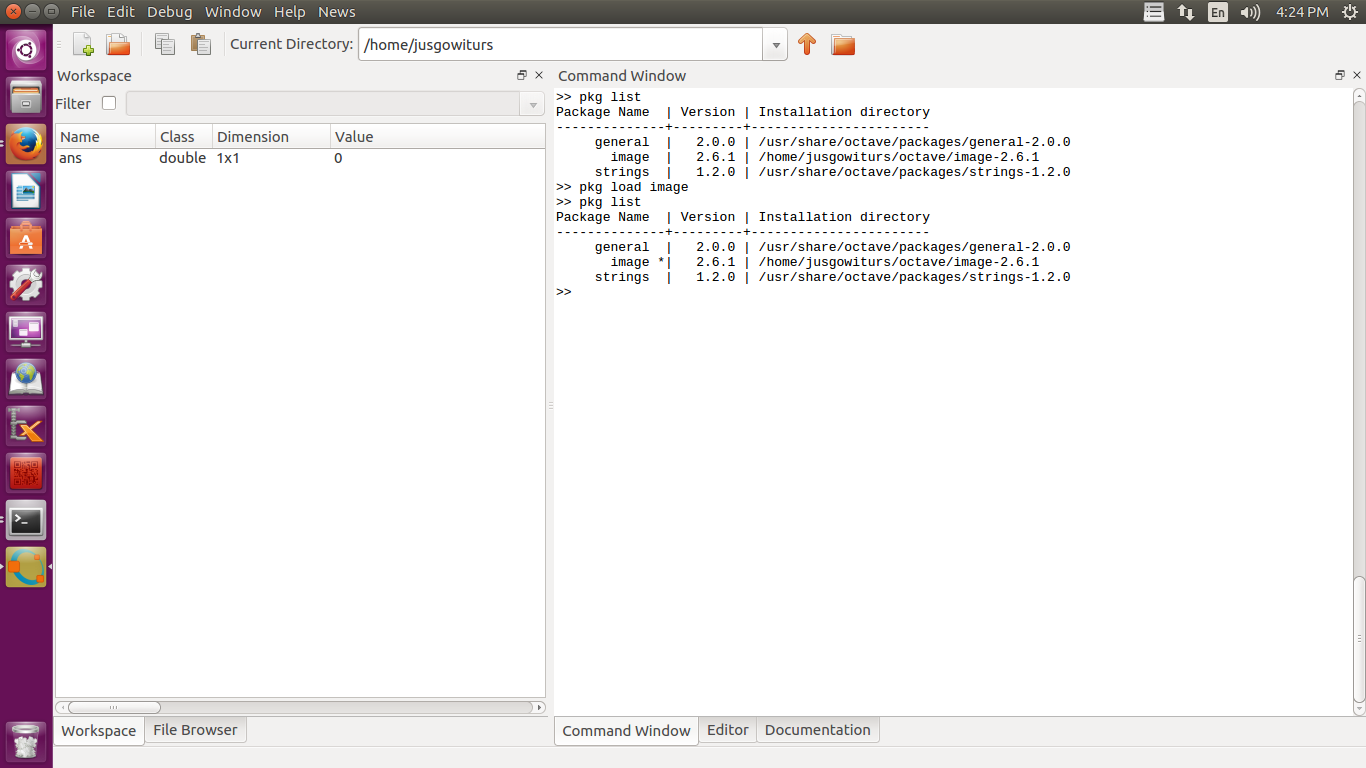1366x768 pixels.
Task: Click the Command Window vertical scrollbar
Action: coord(1359,640)
